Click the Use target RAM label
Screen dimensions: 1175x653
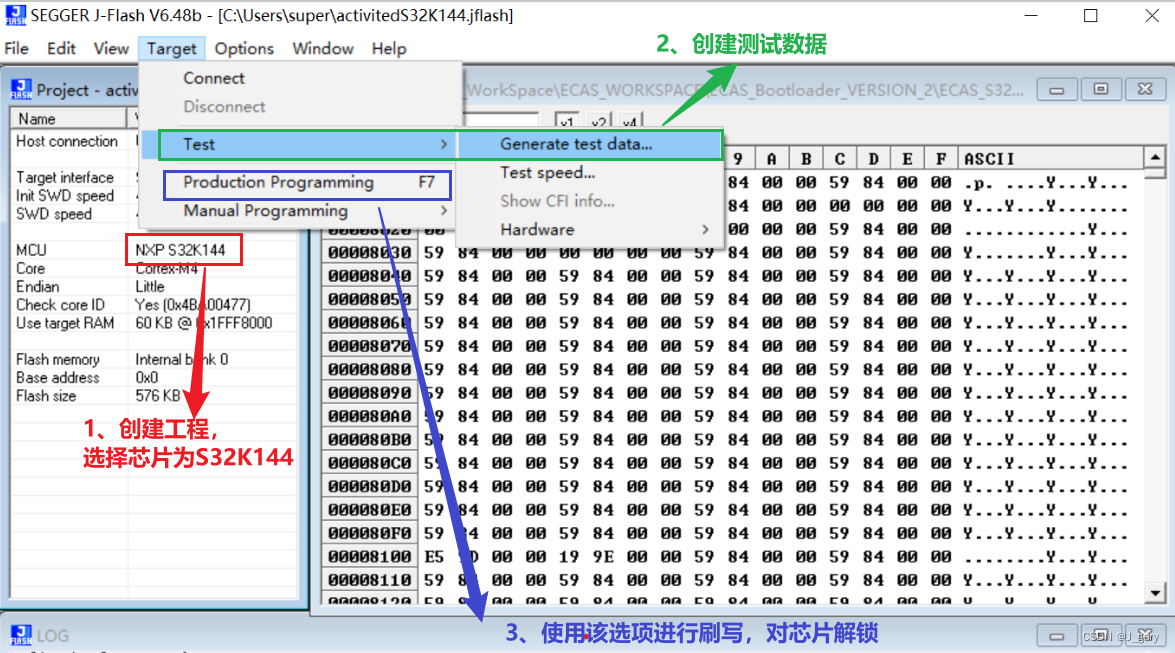65,323
